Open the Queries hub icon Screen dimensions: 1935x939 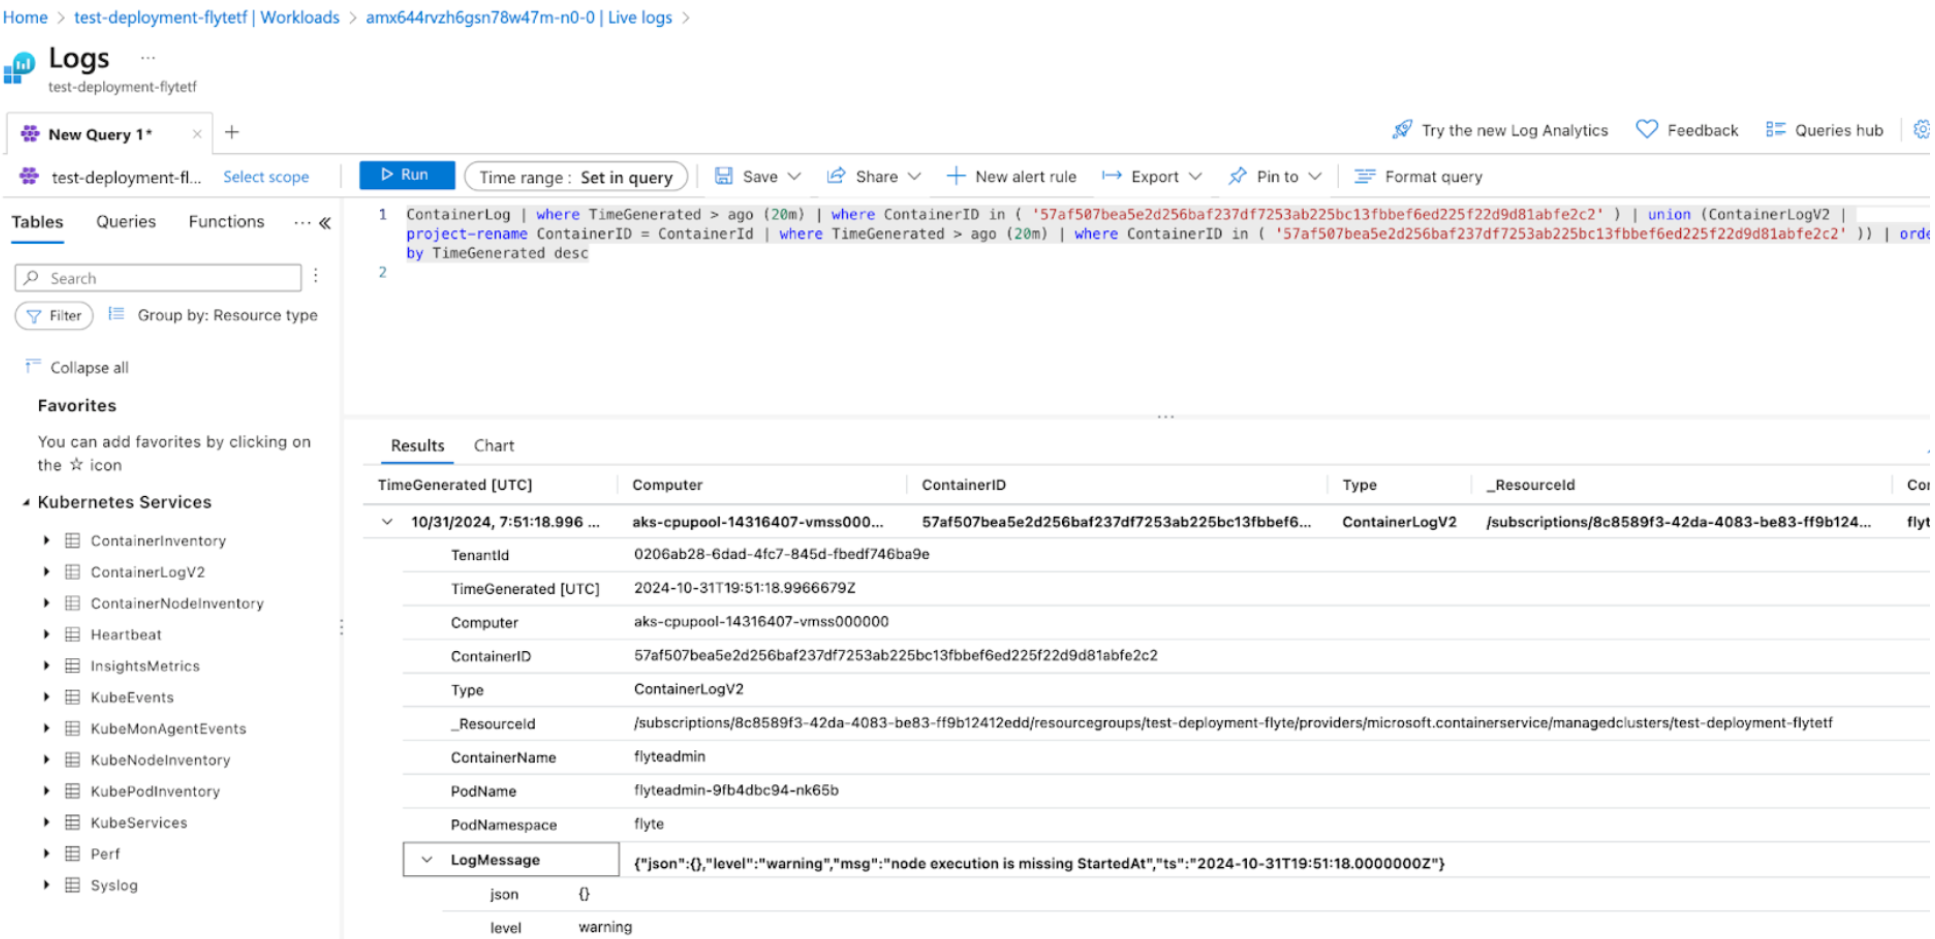coord(1775,130)
